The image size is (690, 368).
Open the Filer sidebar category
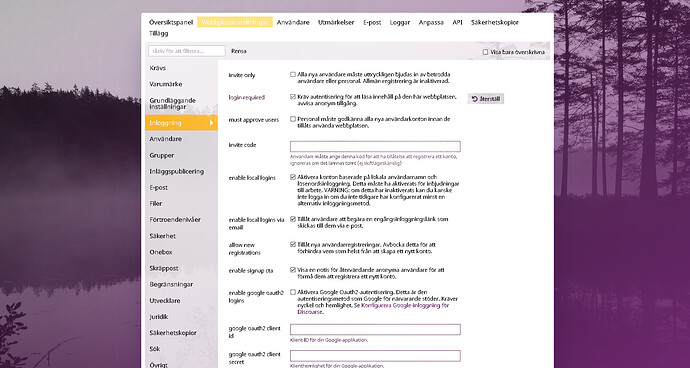(181, 204)
